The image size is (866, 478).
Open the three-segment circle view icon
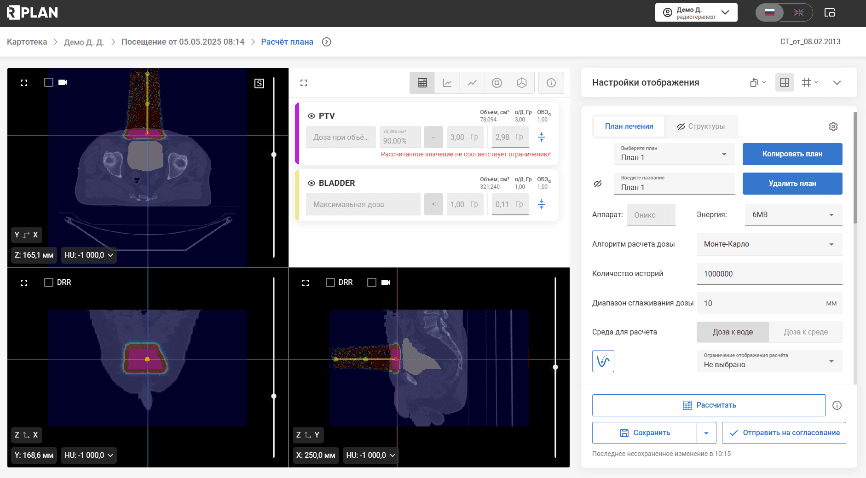[x=522, y=83]
